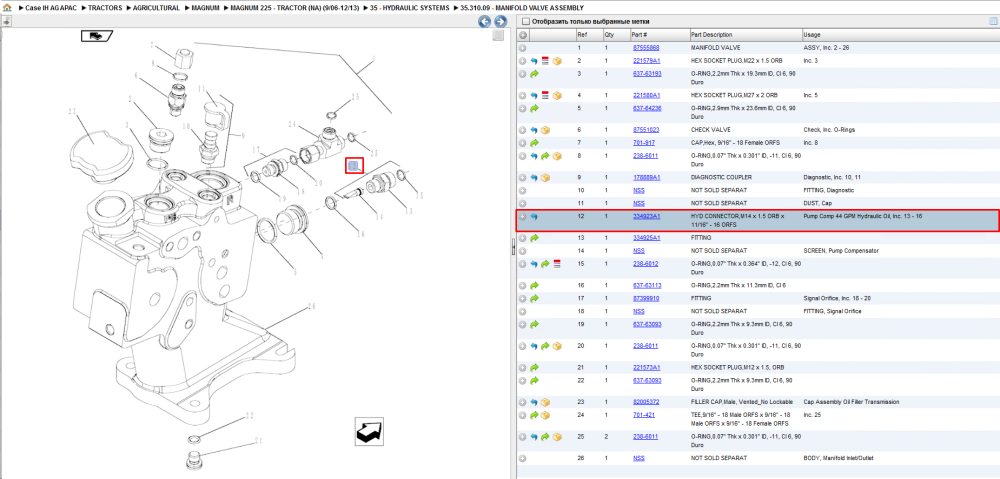The height and width of the screenshot is (479, 1000).
Task: Toggle 'Отобразить только выбранные метки' checkbox
Action: (526, 22)
